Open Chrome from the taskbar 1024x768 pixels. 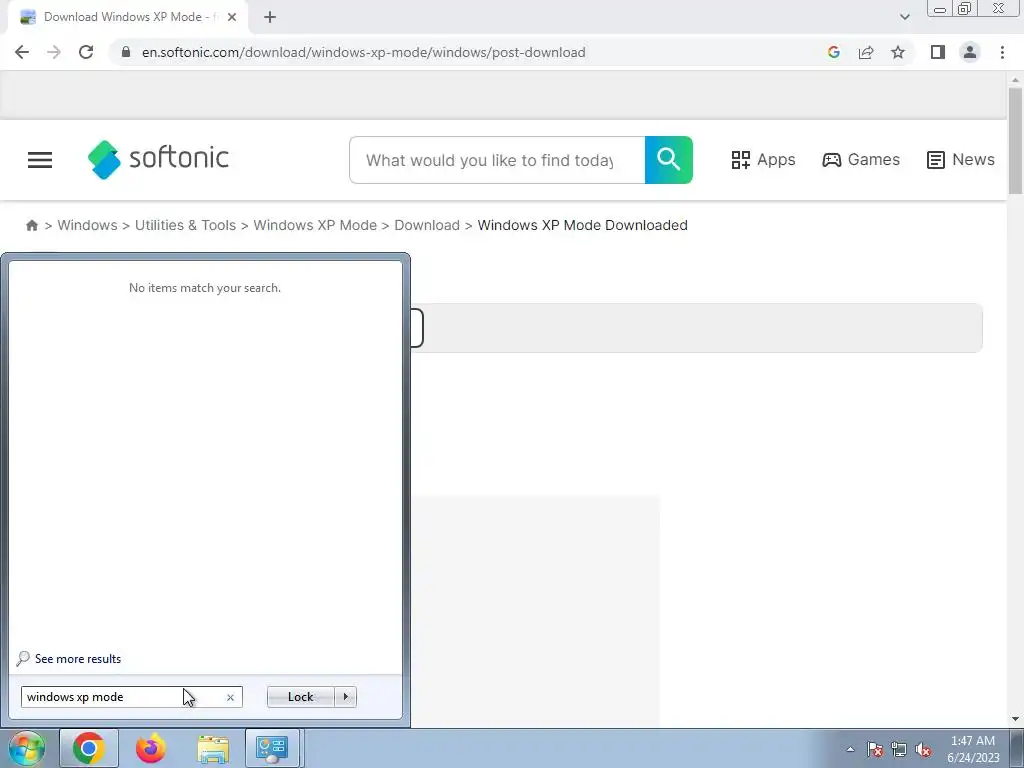89,748
